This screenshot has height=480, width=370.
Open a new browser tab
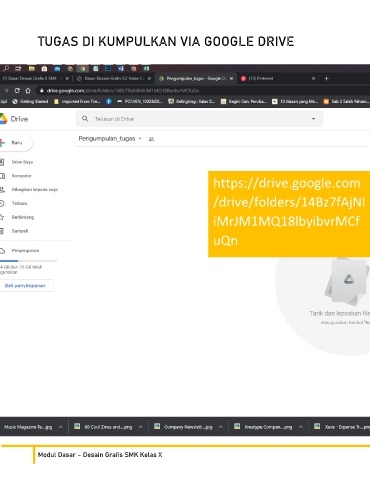click(327, 79)
